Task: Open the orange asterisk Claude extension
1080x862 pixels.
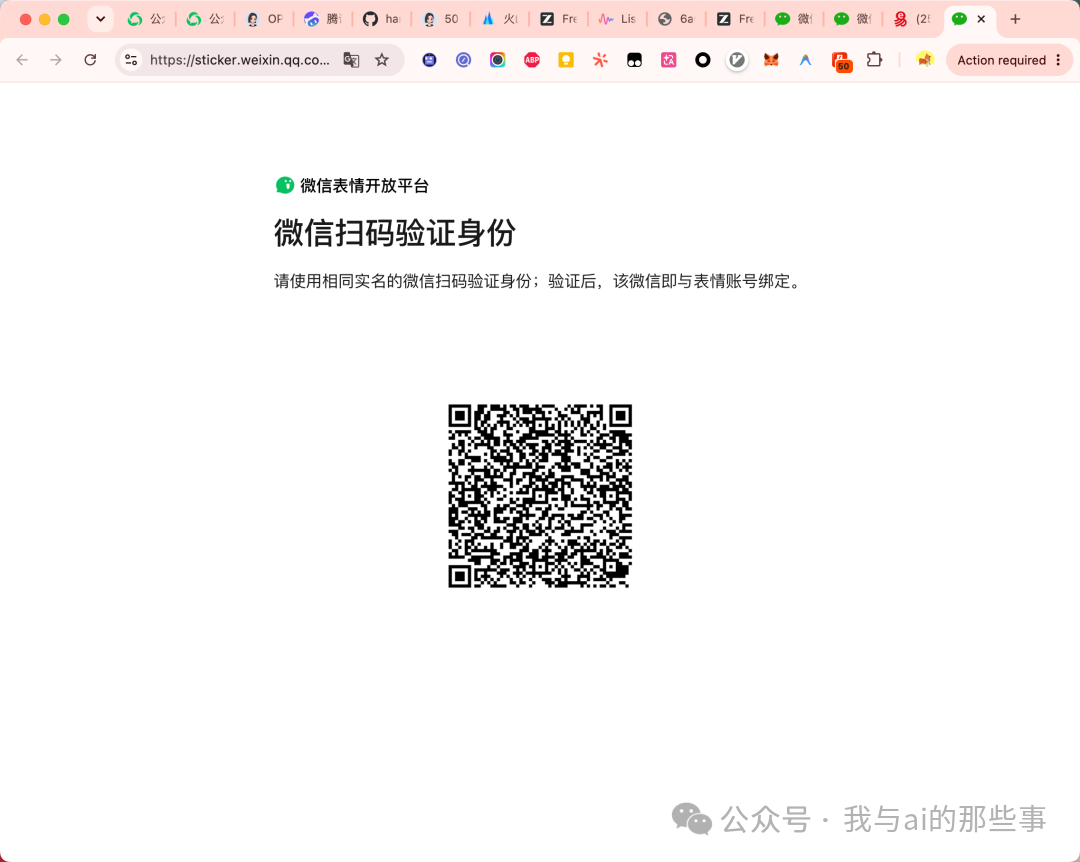Action: (600, 60)
